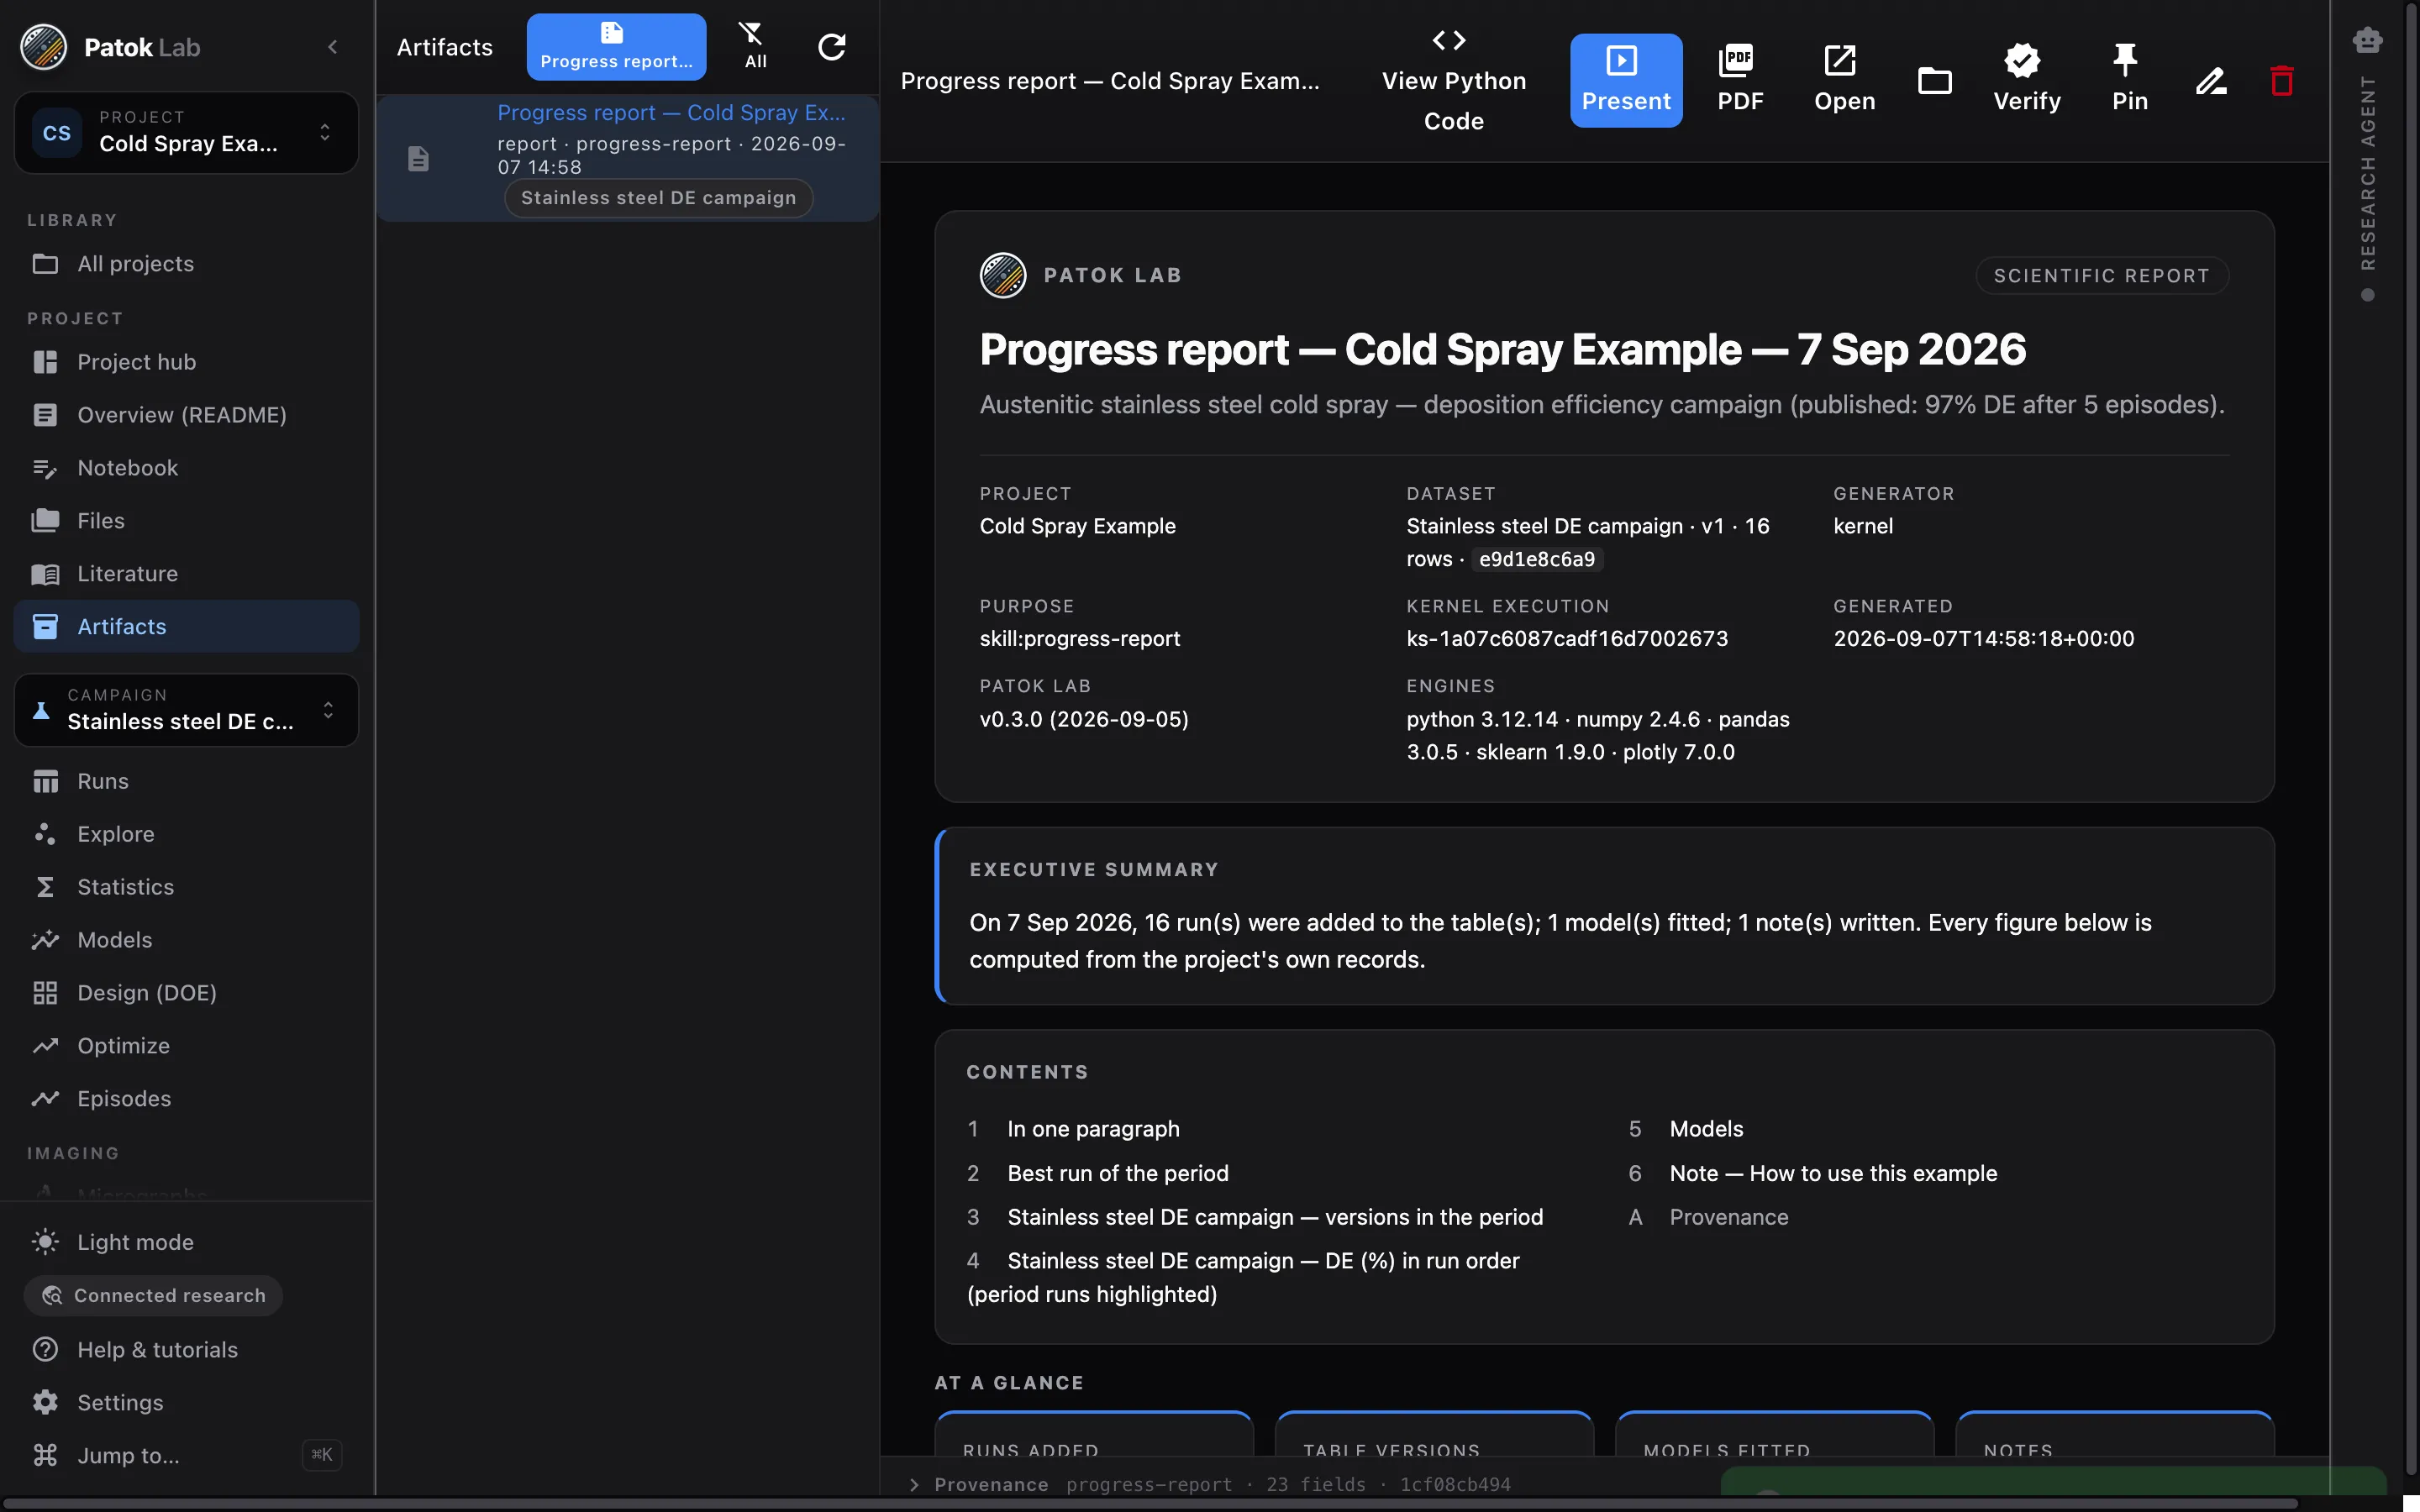Click the Stainless steel DE campaign tag
The height and width of the screenshot is (1512, 2420).
point(658,198)
